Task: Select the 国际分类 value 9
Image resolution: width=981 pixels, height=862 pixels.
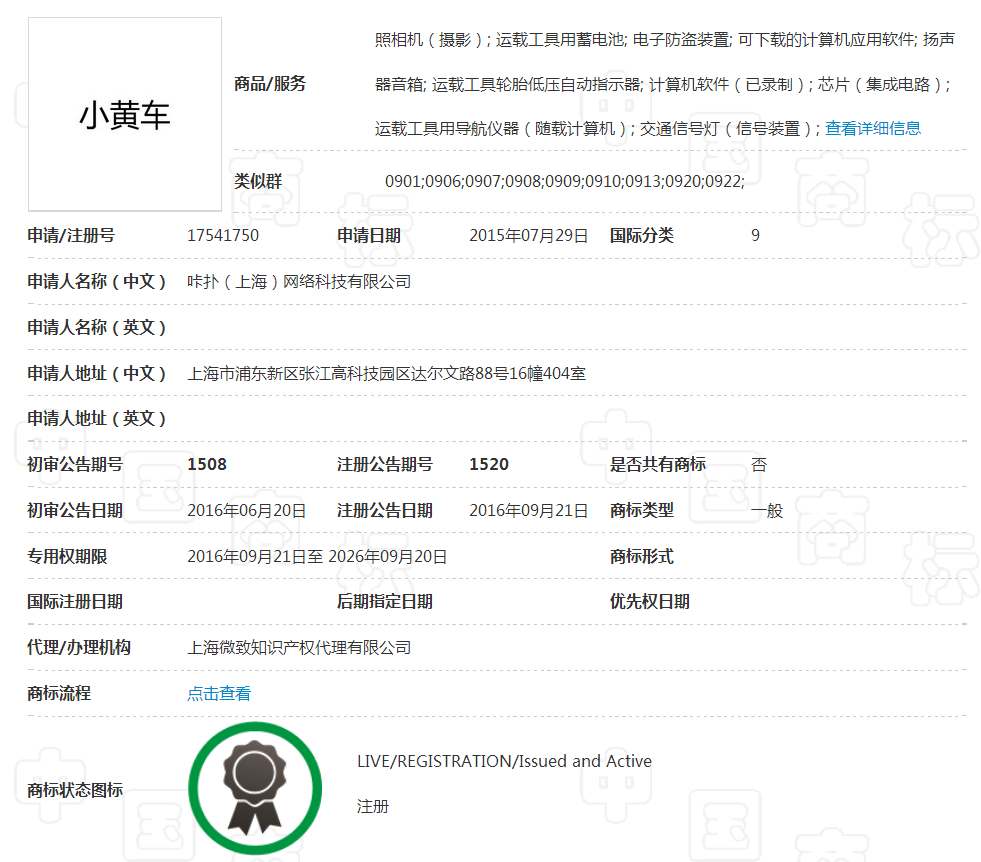Action: [755, 235]
